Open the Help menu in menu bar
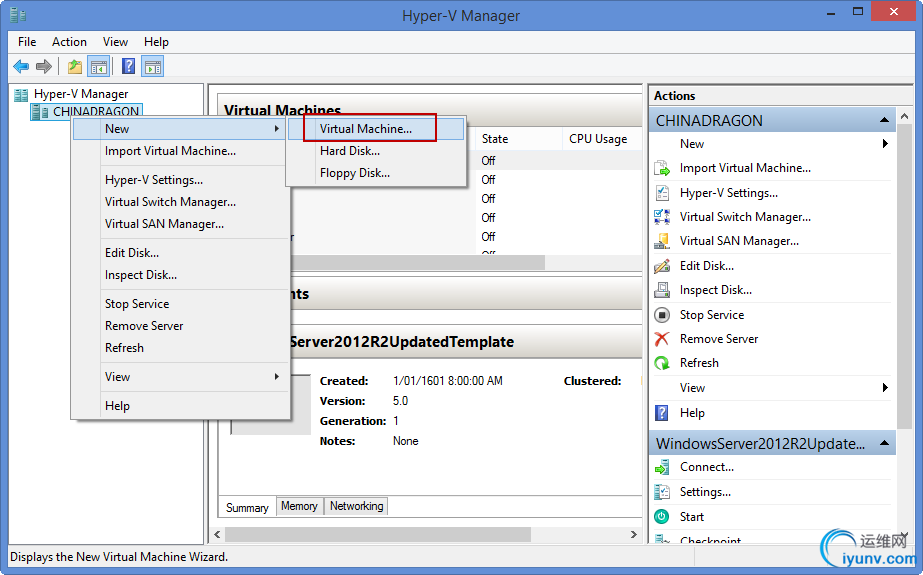The height and width of the screenshot is (575, 923). coord(156,42)
